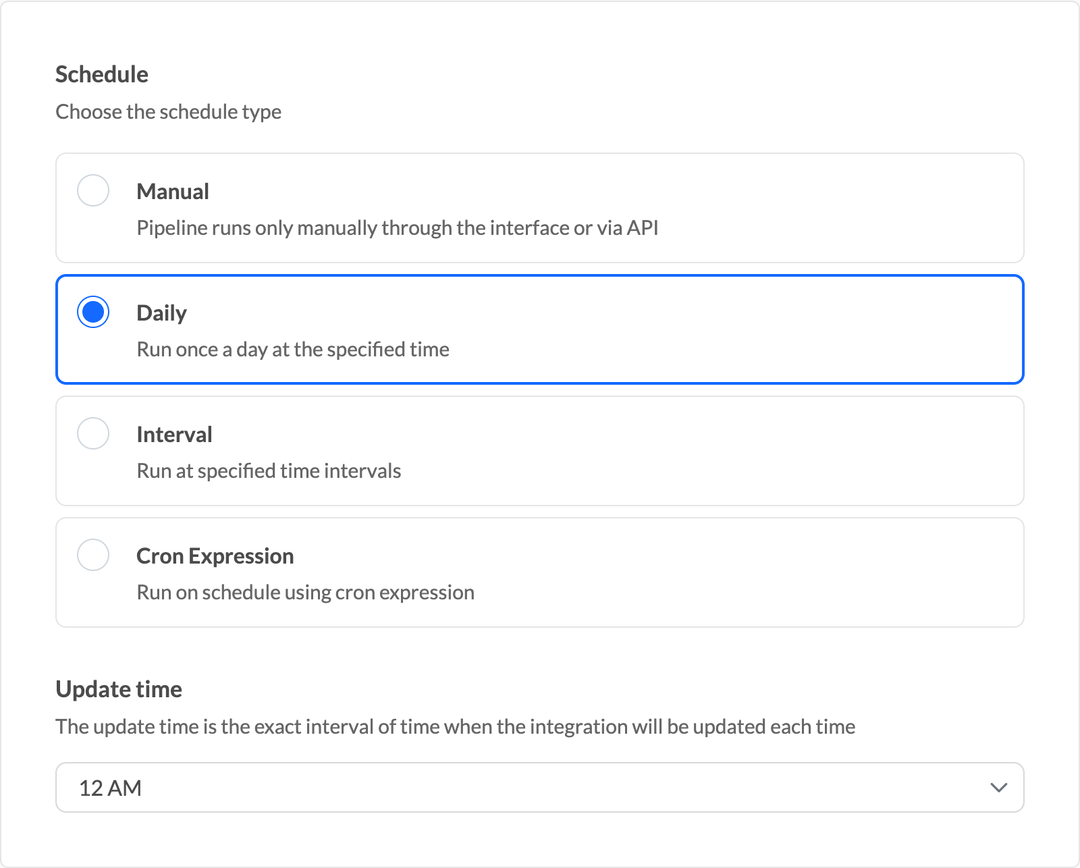This screenshot has width=1080, height=868.
Task: Click 'Run at specified time intervals' text
Action: coord(269,471)
